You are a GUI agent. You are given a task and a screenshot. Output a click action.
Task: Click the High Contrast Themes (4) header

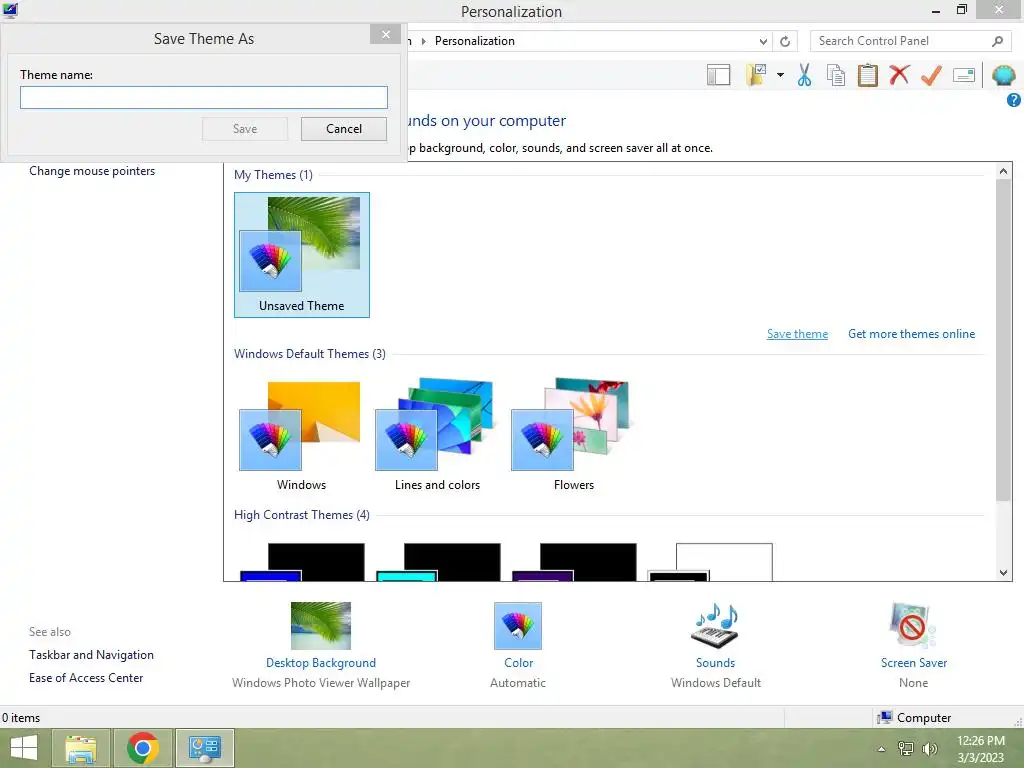pos(302,515)
